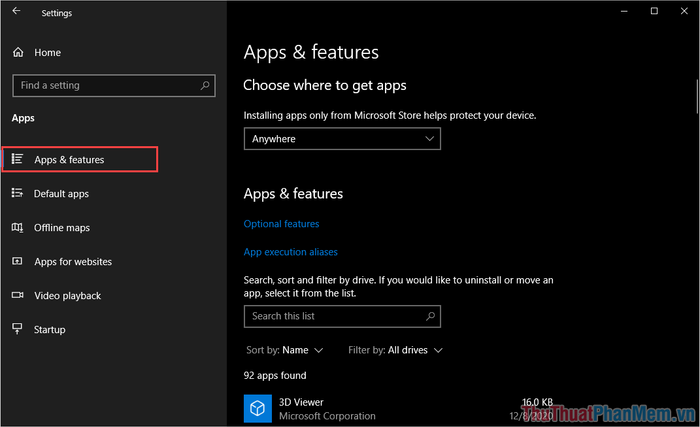700x427 pixels.
Task: Click the Video playback camera icon
Action: [x=17, y=295]
